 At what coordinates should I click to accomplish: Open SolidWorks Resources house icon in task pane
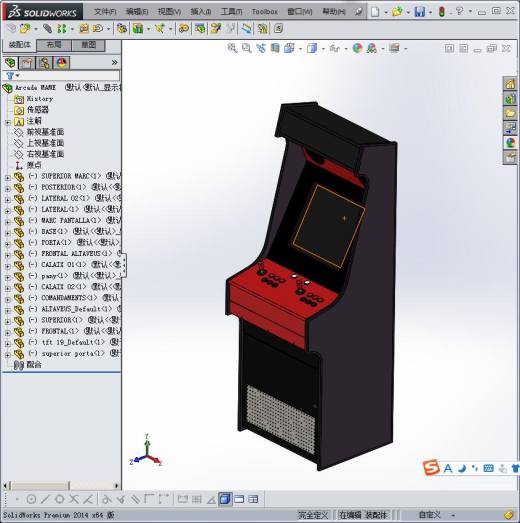tap(510, 84)
